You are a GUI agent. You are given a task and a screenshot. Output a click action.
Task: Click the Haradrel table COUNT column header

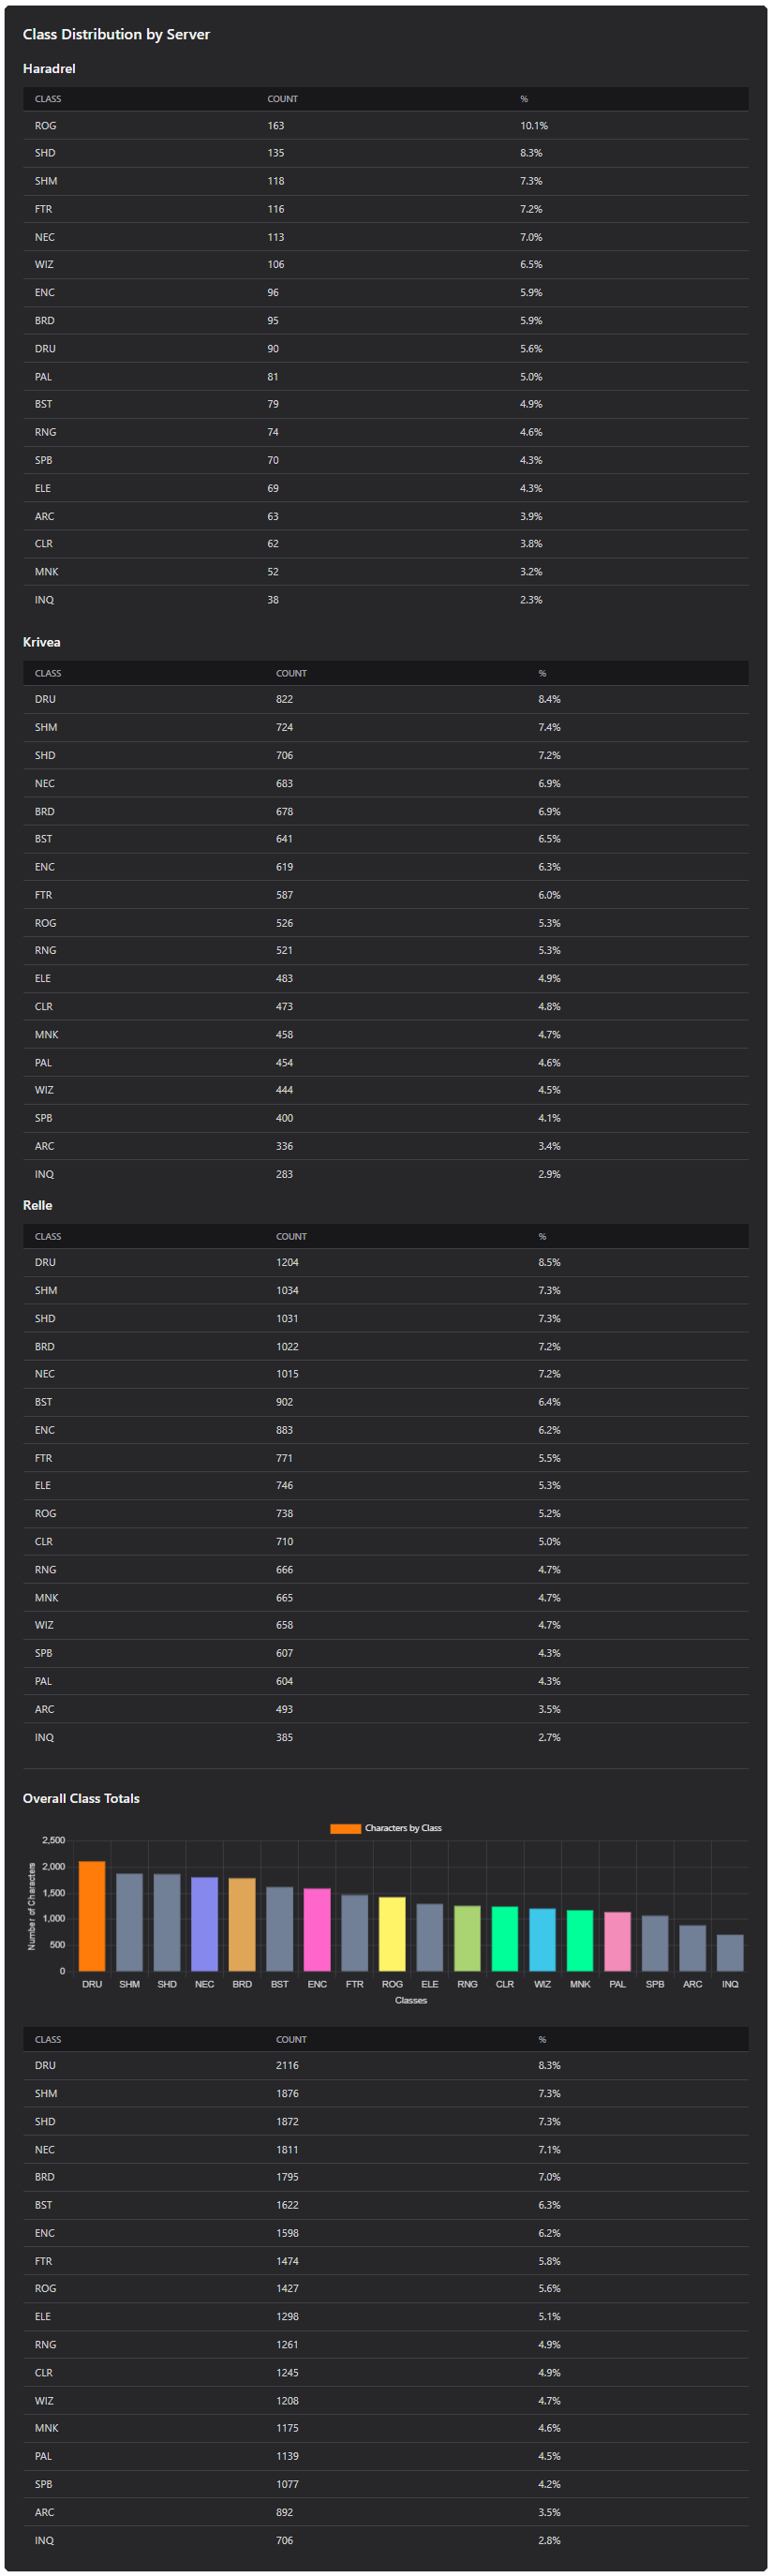click(x=283, y=99)
